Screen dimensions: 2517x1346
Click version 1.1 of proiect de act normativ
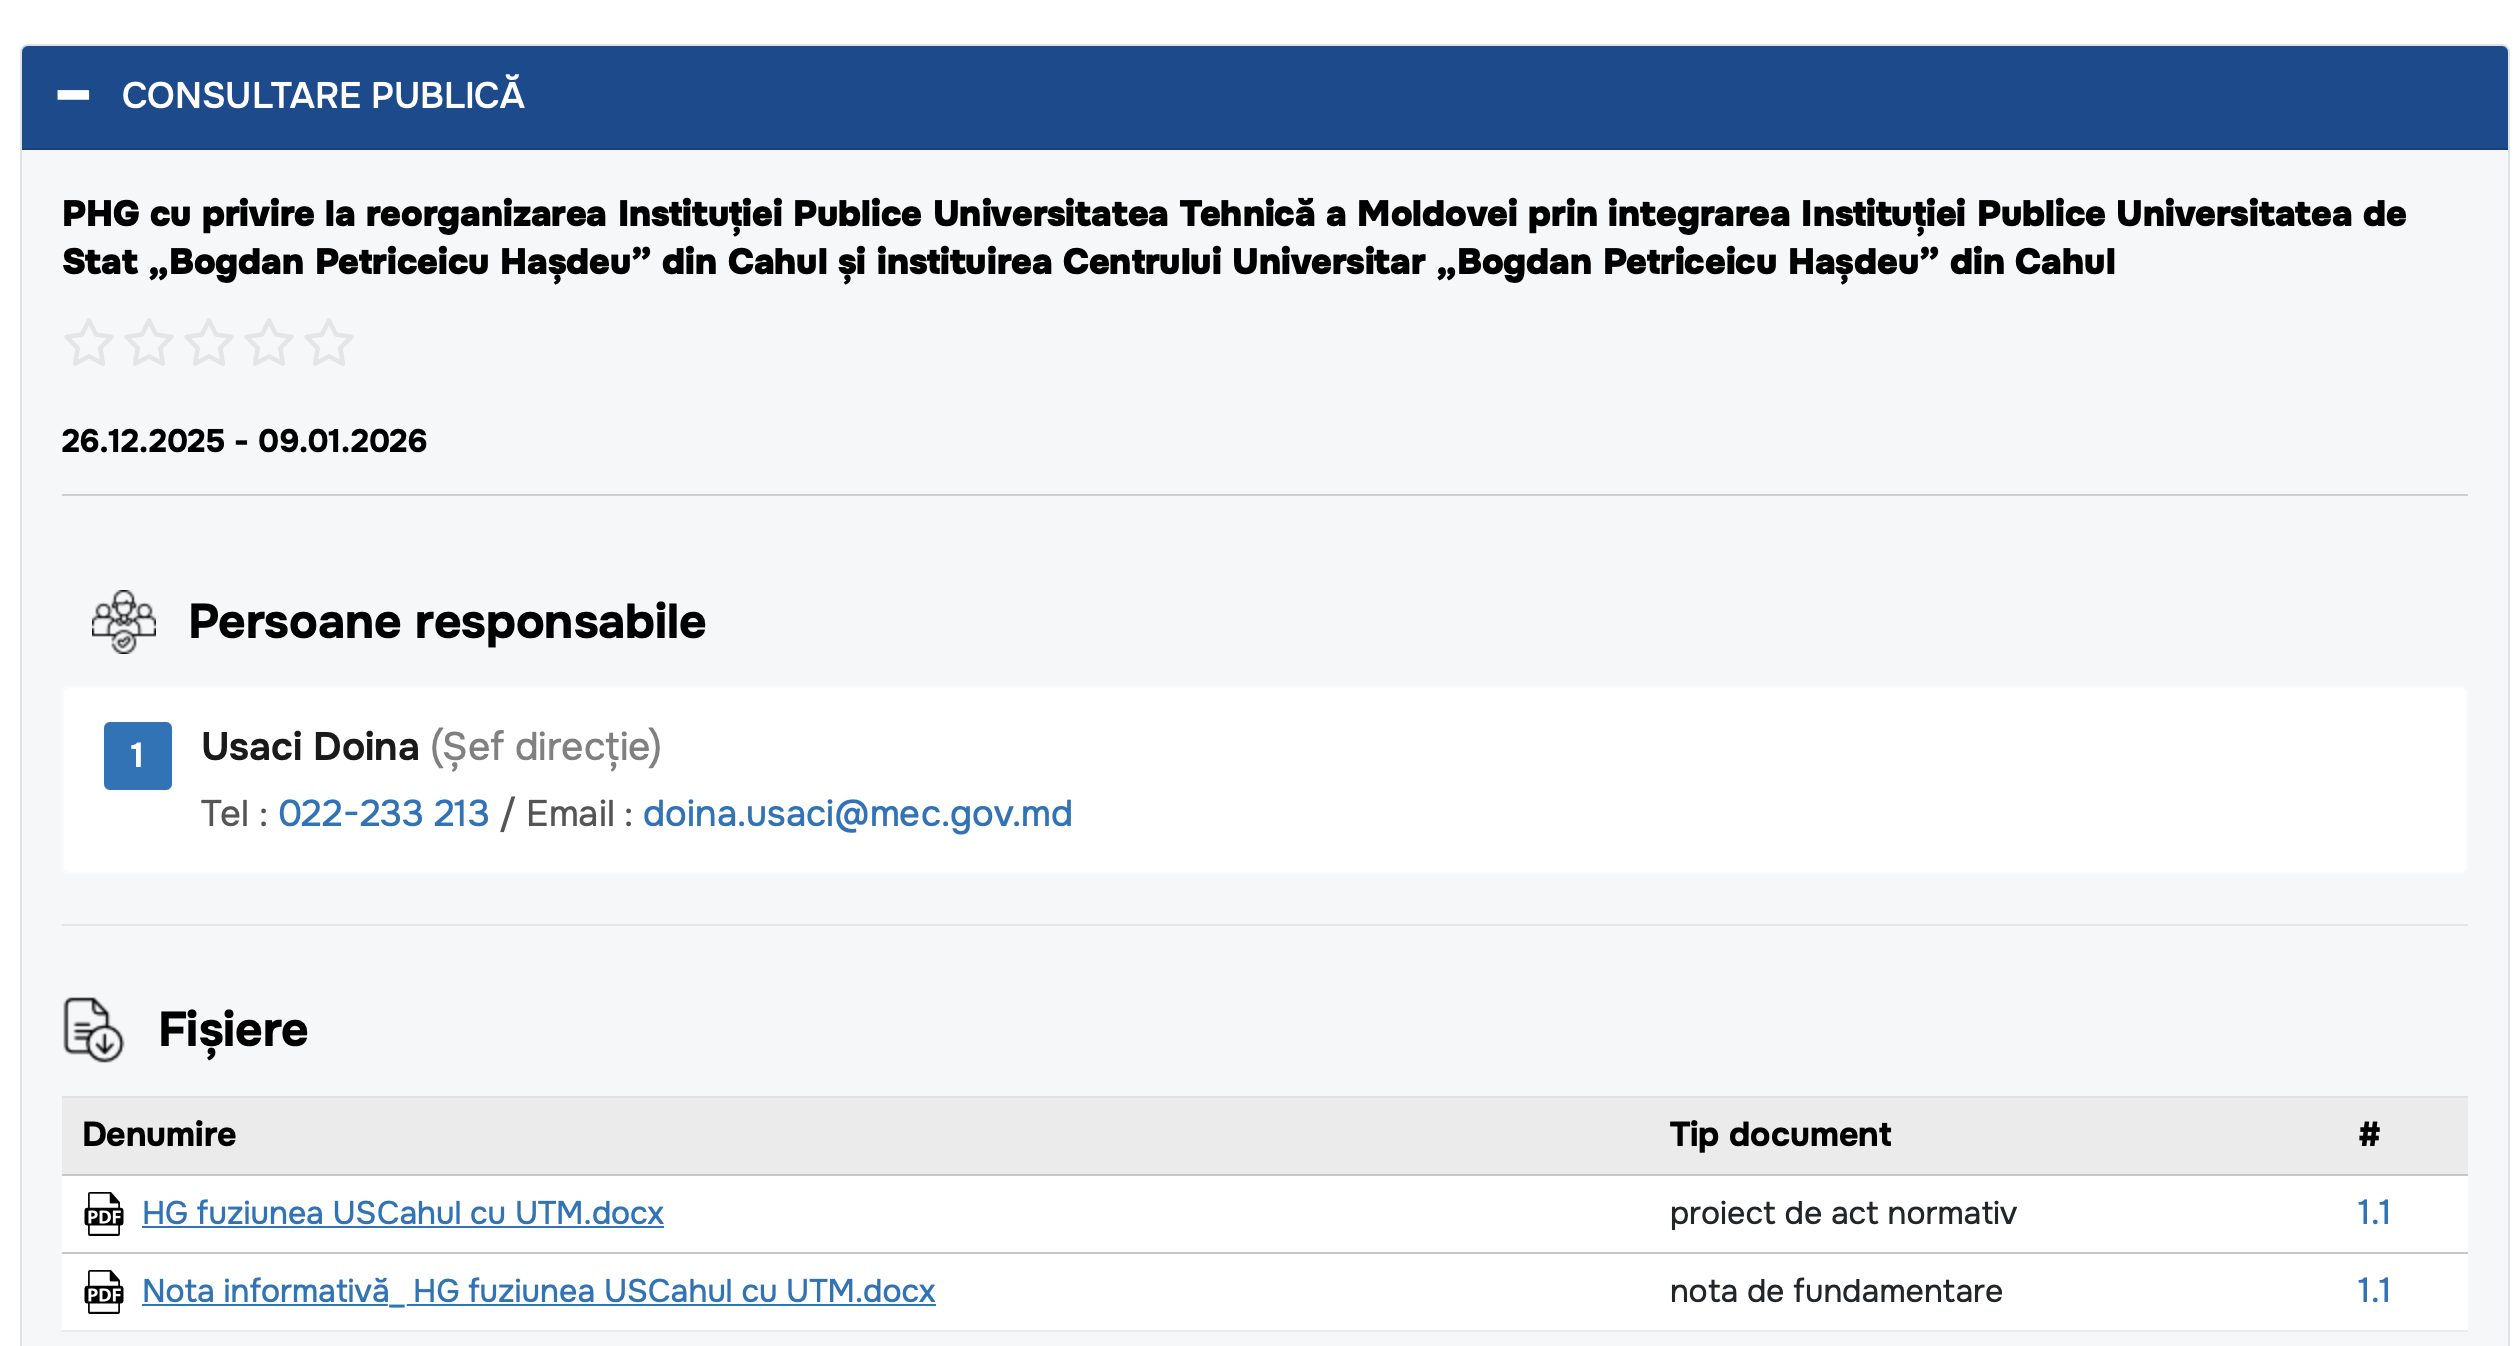click(x=2373, y=1213)
